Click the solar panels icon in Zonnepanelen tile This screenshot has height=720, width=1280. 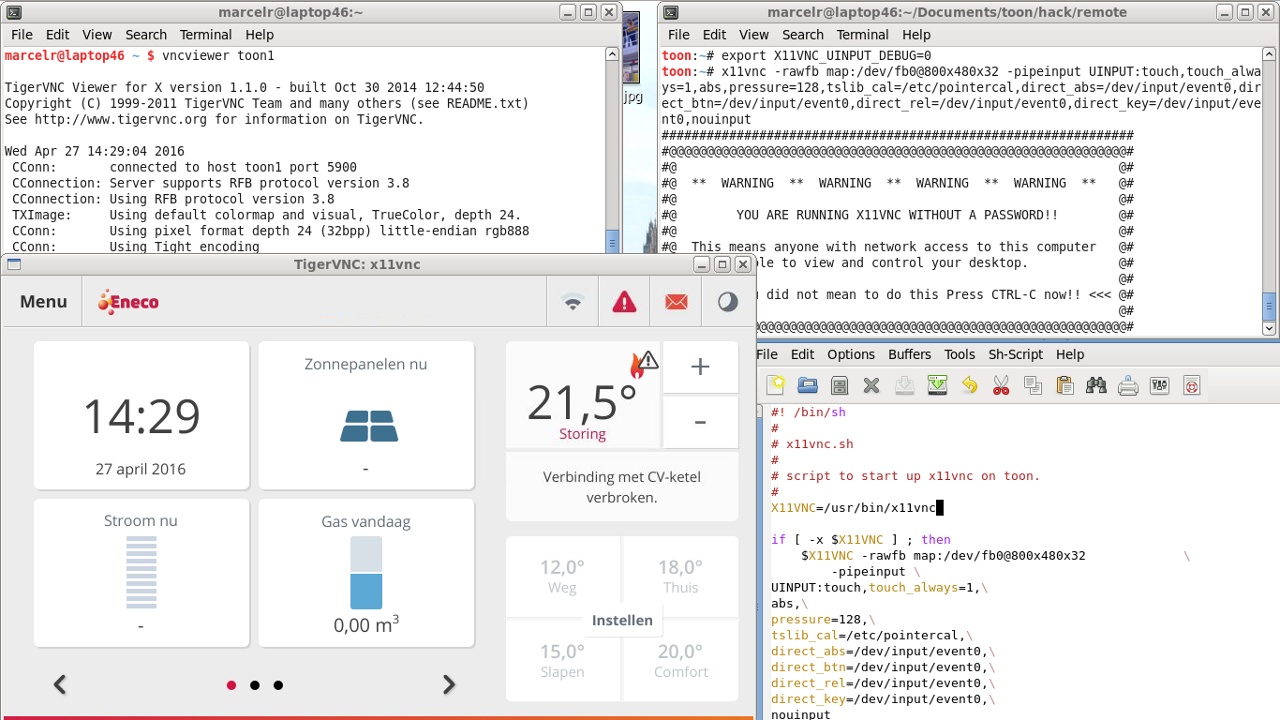tap(369, 426)
